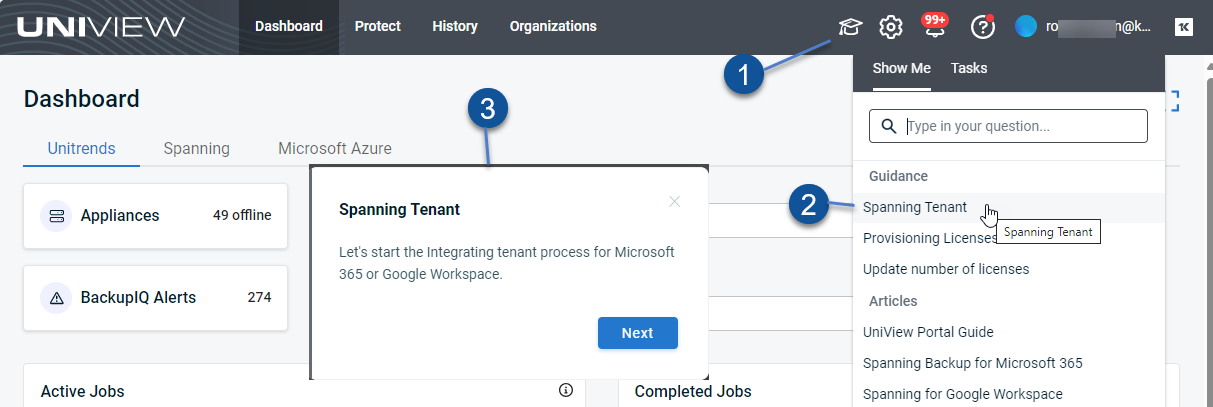
Task: Click the Dashboard page title
Action: coord(82,99)
